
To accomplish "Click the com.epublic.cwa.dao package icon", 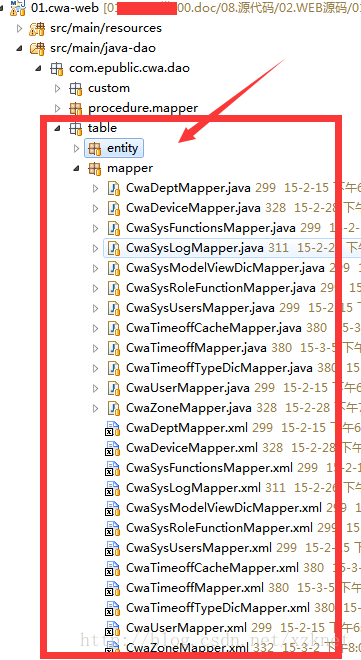I will coord(56,69).
